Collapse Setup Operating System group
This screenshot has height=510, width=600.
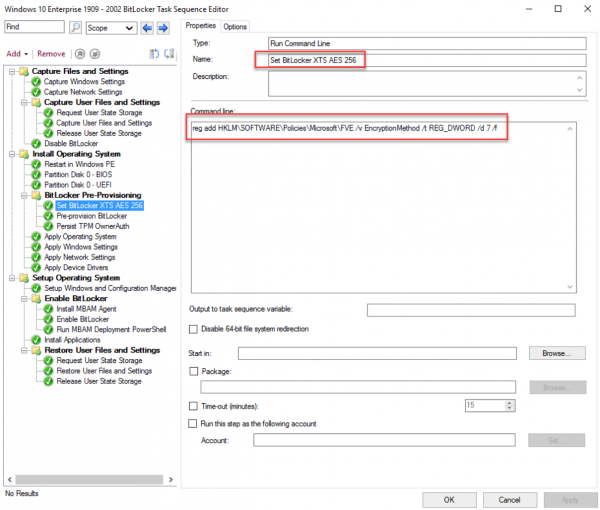[x=12, y=278]
